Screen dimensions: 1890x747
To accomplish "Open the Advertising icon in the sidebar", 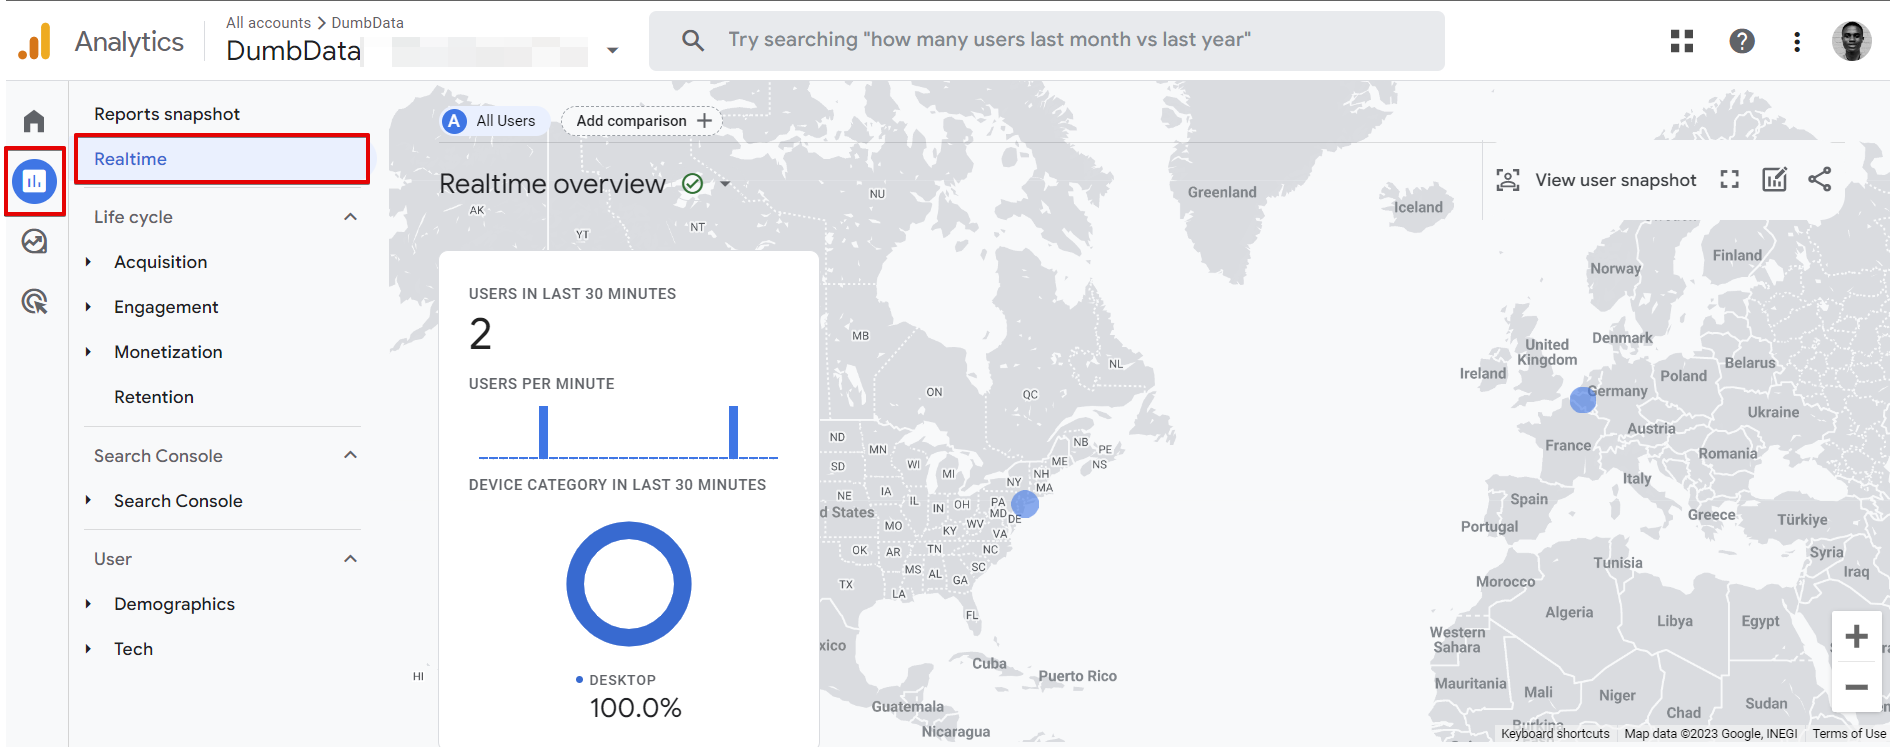I will click(x=33, y=301).
